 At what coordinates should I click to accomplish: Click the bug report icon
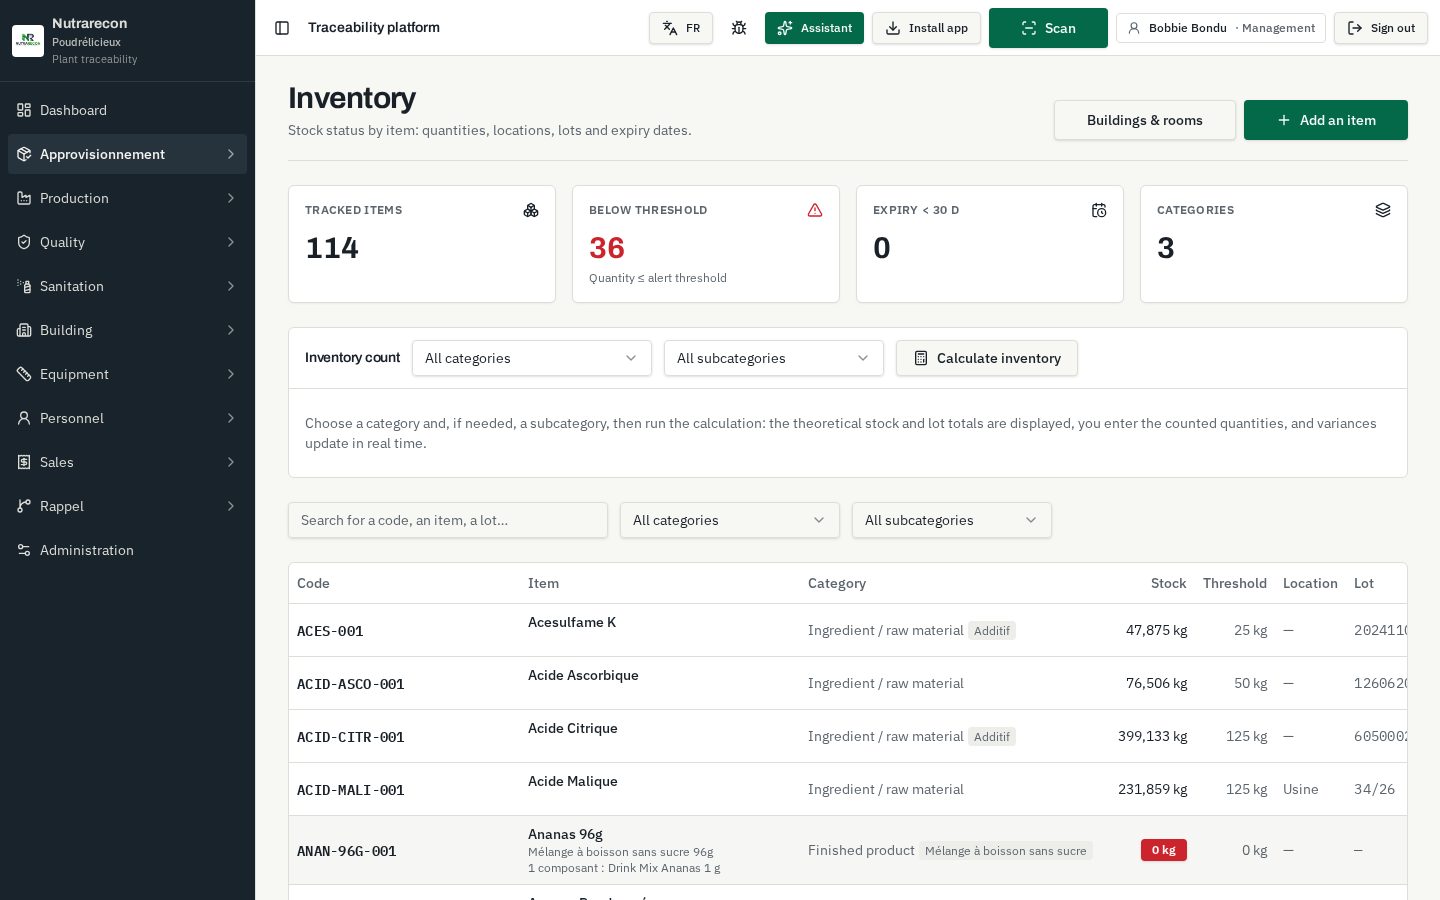pyautogui.click(x=739, y=28)
